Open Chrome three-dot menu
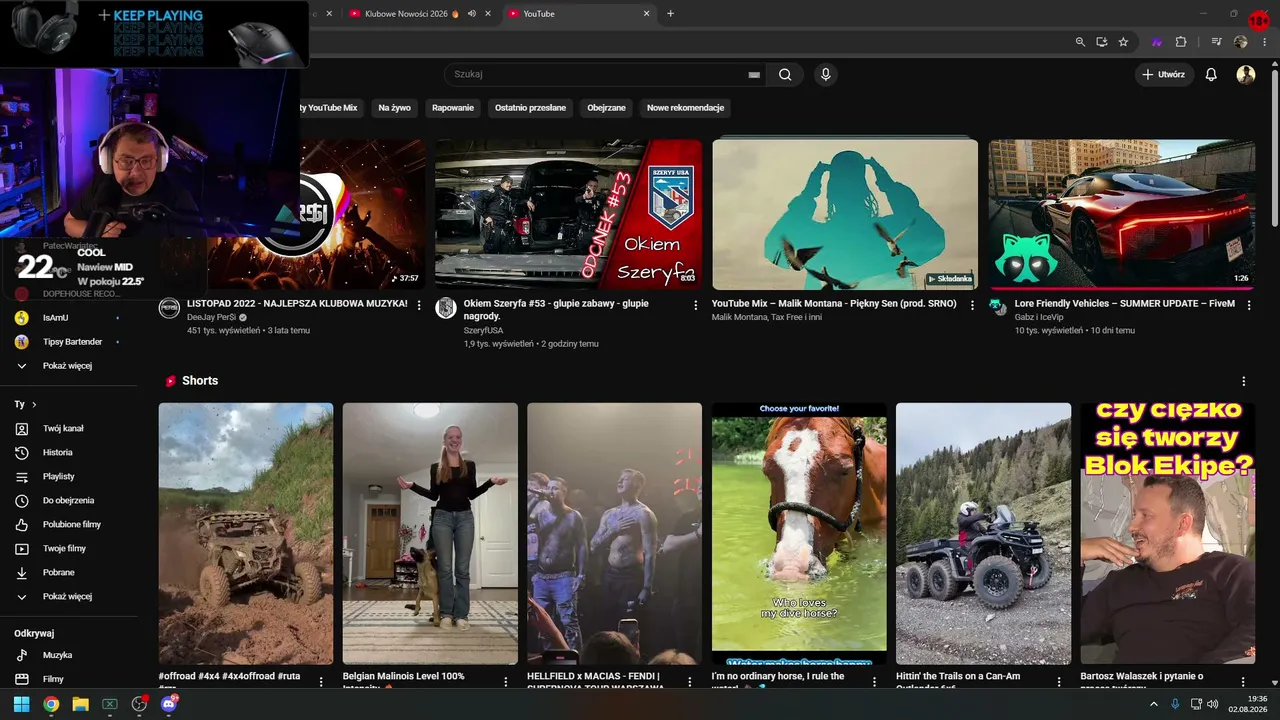Image resolution: width=1280 pixels, height=720 pixels. (1264, 42)
